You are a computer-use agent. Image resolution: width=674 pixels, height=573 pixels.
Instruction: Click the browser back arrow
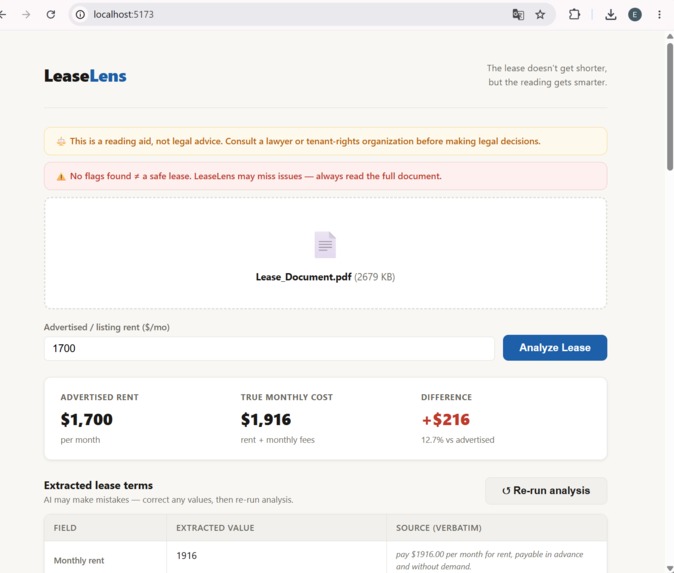coord(3,15)
